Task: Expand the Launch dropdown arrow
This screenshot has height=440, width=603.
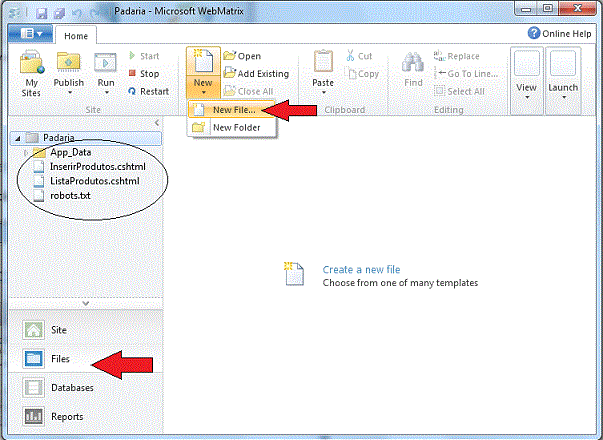Action: tap(564, 97)
